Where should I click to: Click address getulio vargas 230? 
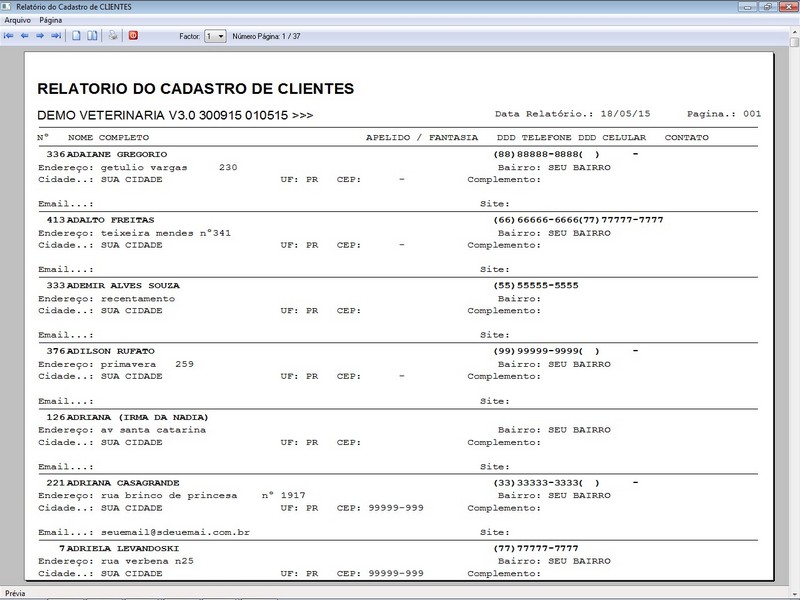tap(169, 167)
